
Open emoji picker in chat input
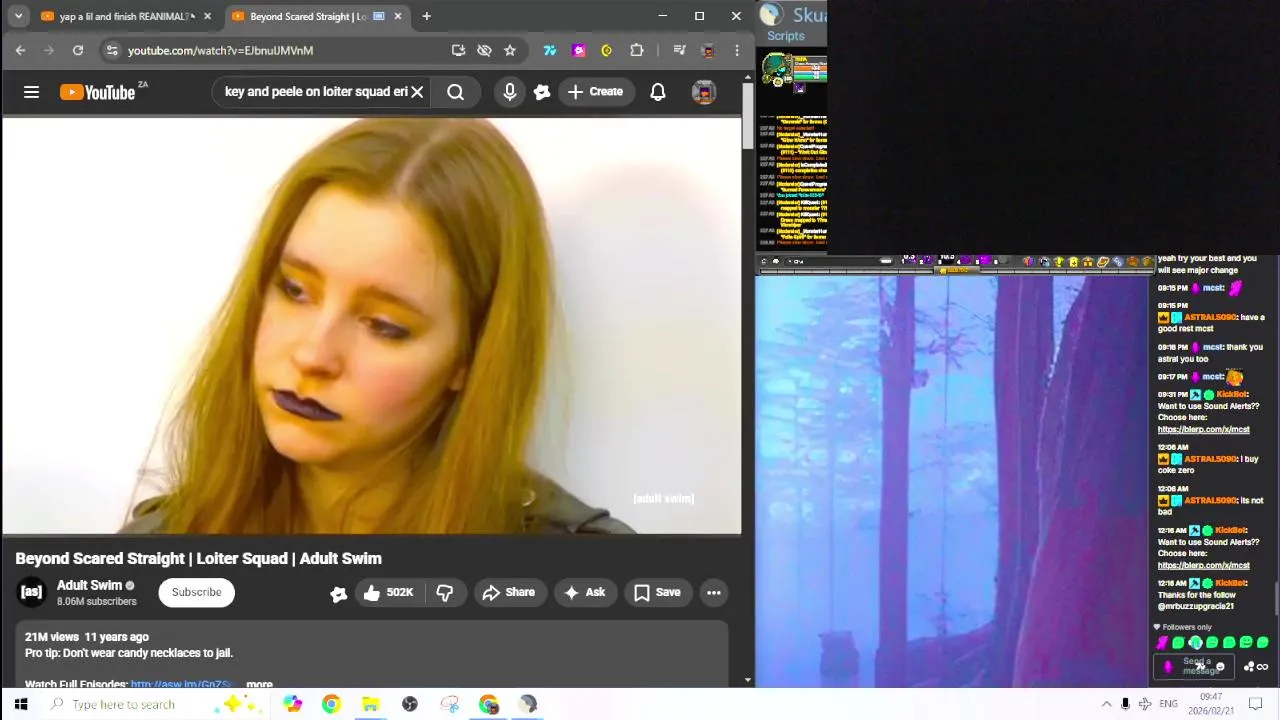(1219, 667)
